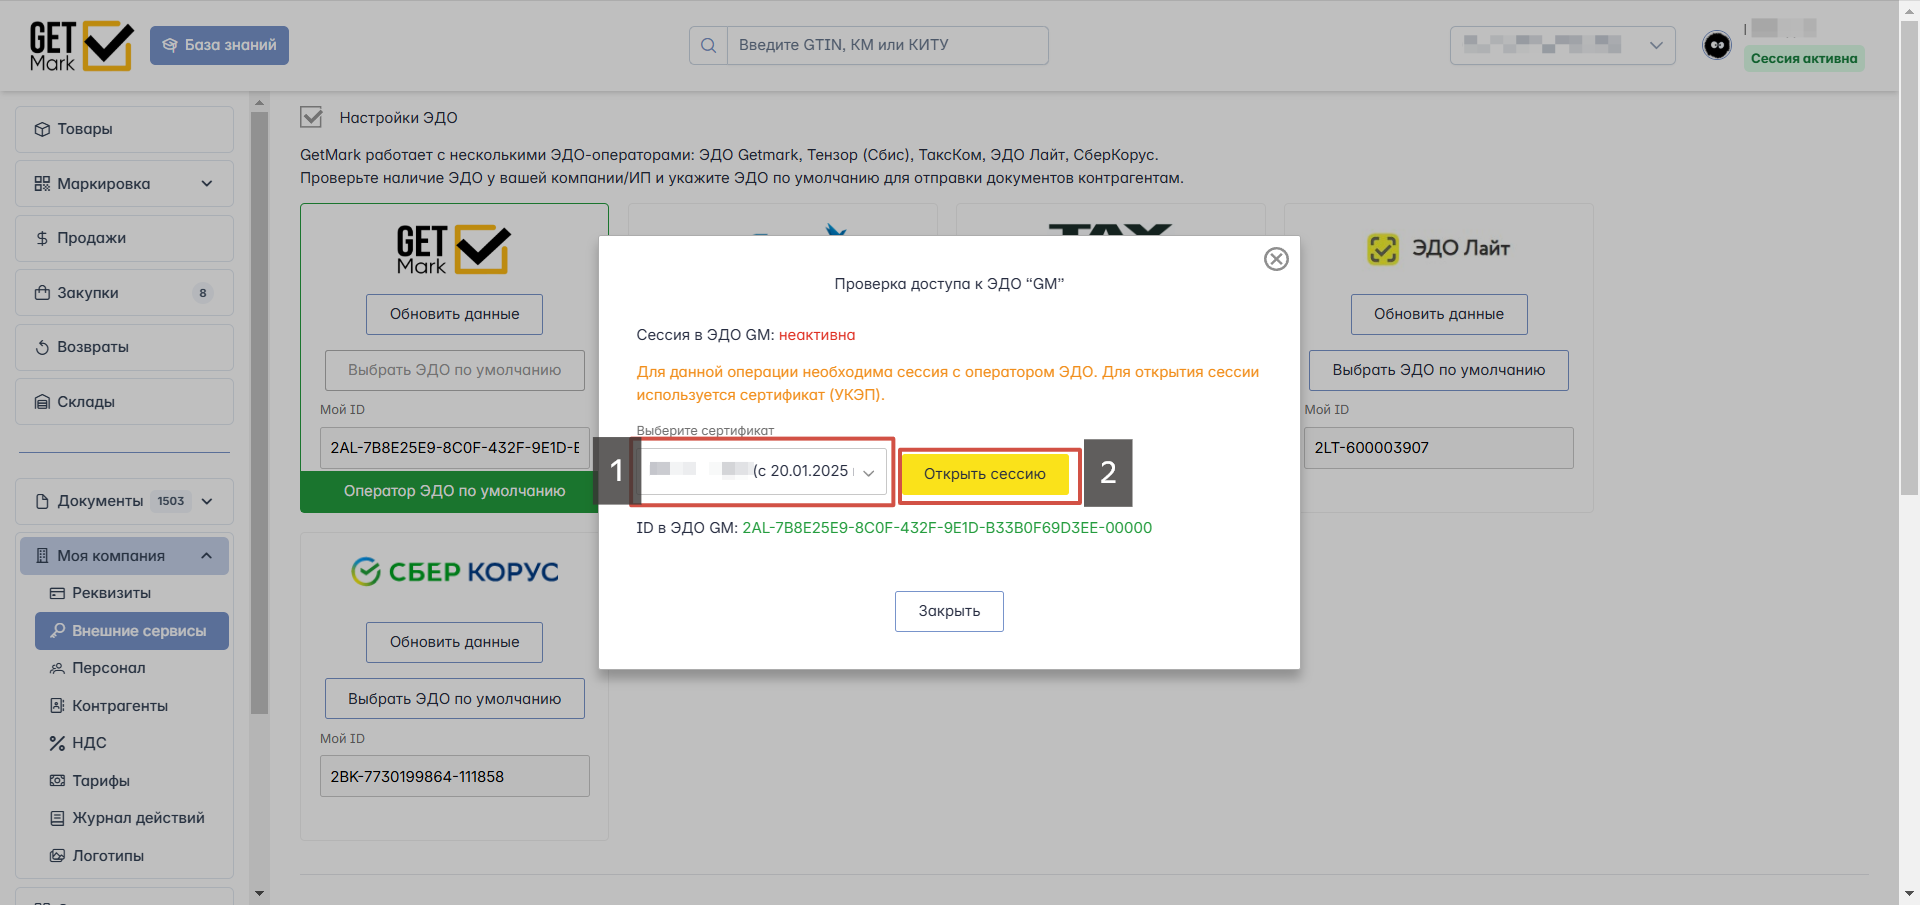This screenshot has width=1920, height=905.
Task: Click the Контрагенты contact icon
Action: click(x=57, y=706)
